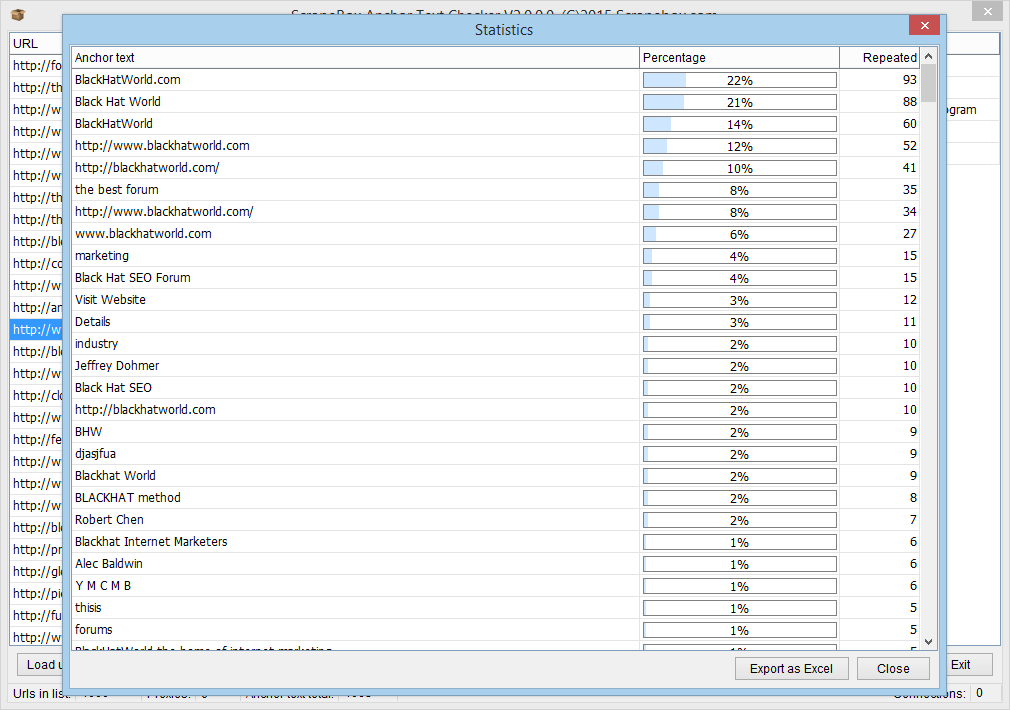Click the repeated count 88 cell
The width and height of the screenshot is (1010, 710).
880,102
